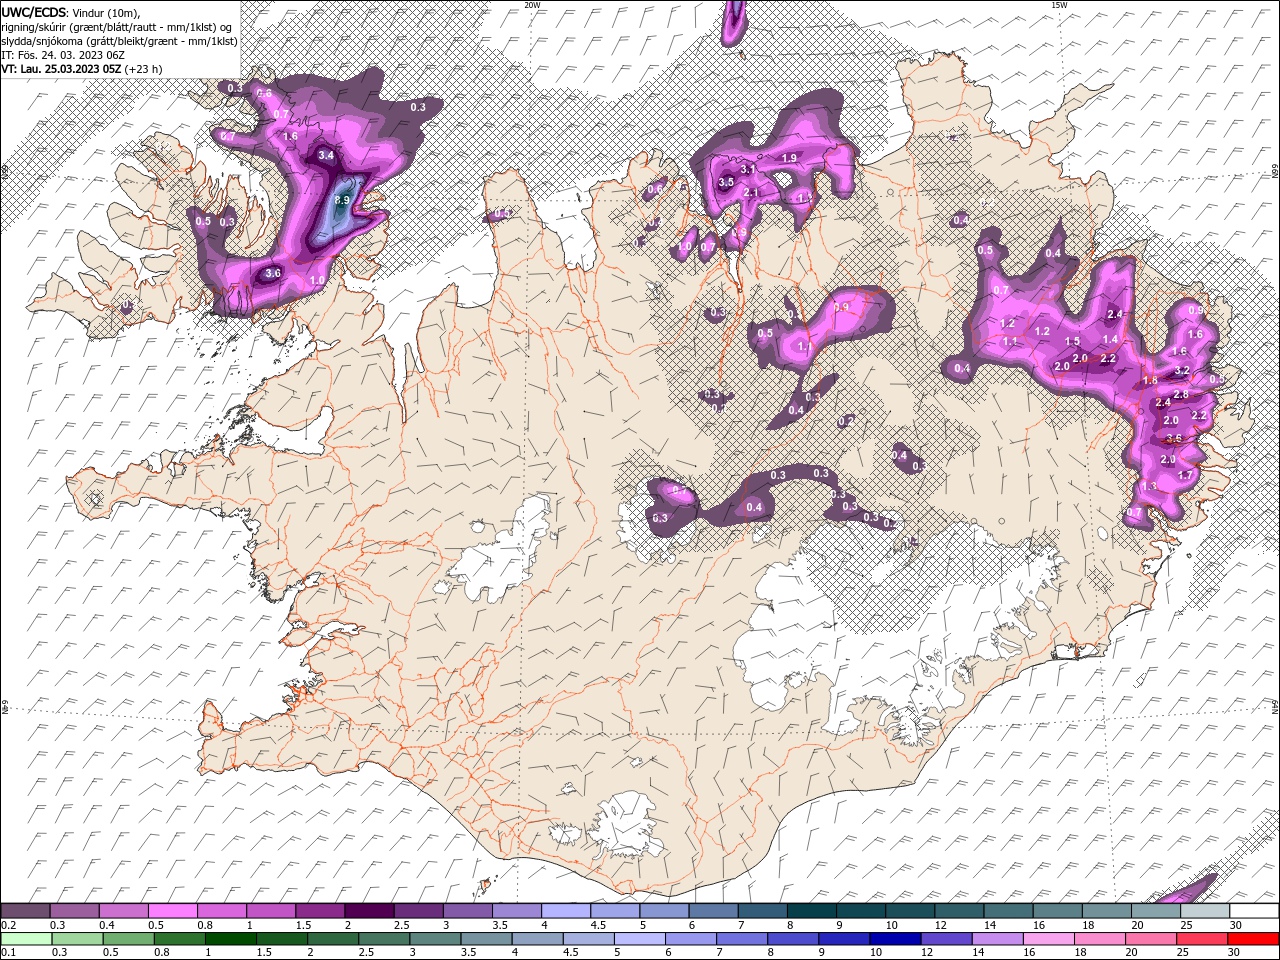Click the 1.9 snowfall value on the map
This screenshot has height=960, width=1280.
tap(789, 158)
